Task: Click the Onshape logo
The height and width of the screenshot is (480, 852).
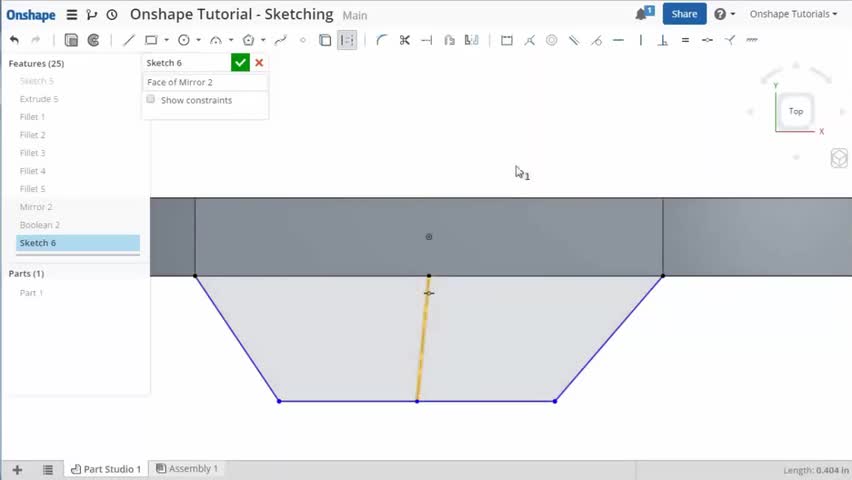Action: pos(31,15)
